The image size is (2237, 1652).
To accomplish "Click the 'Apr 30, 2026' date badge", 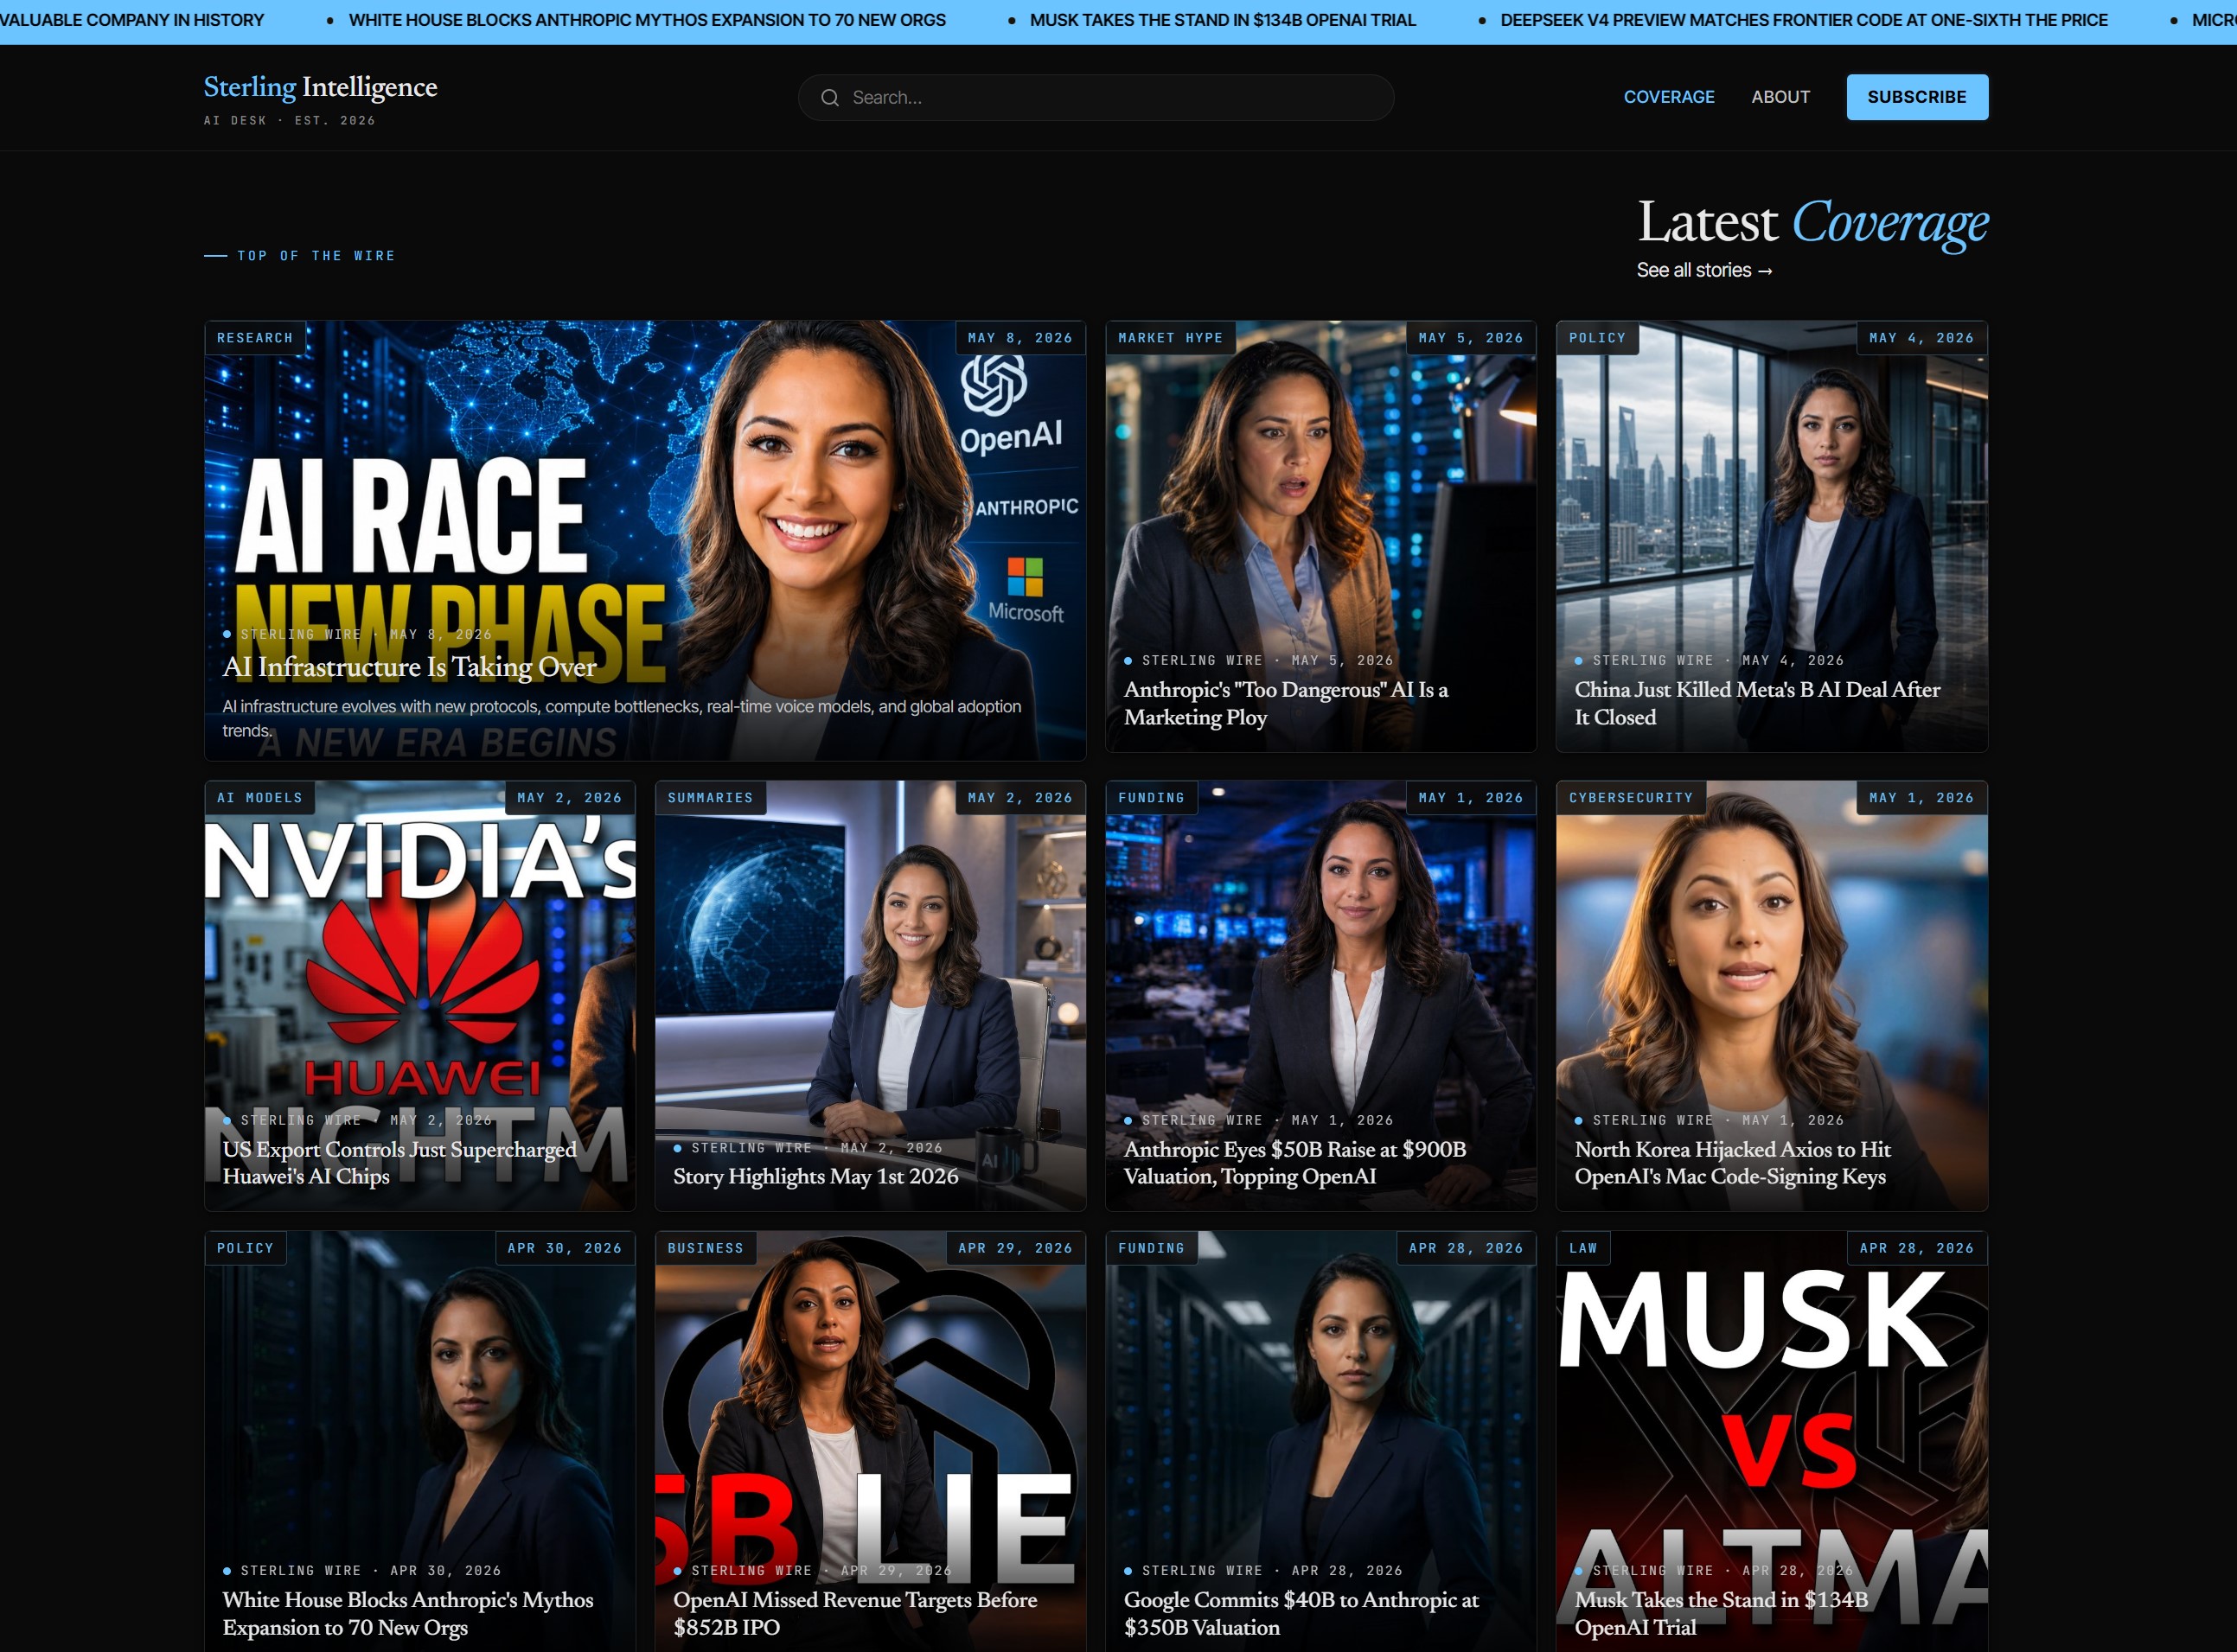I will 564,1248.
